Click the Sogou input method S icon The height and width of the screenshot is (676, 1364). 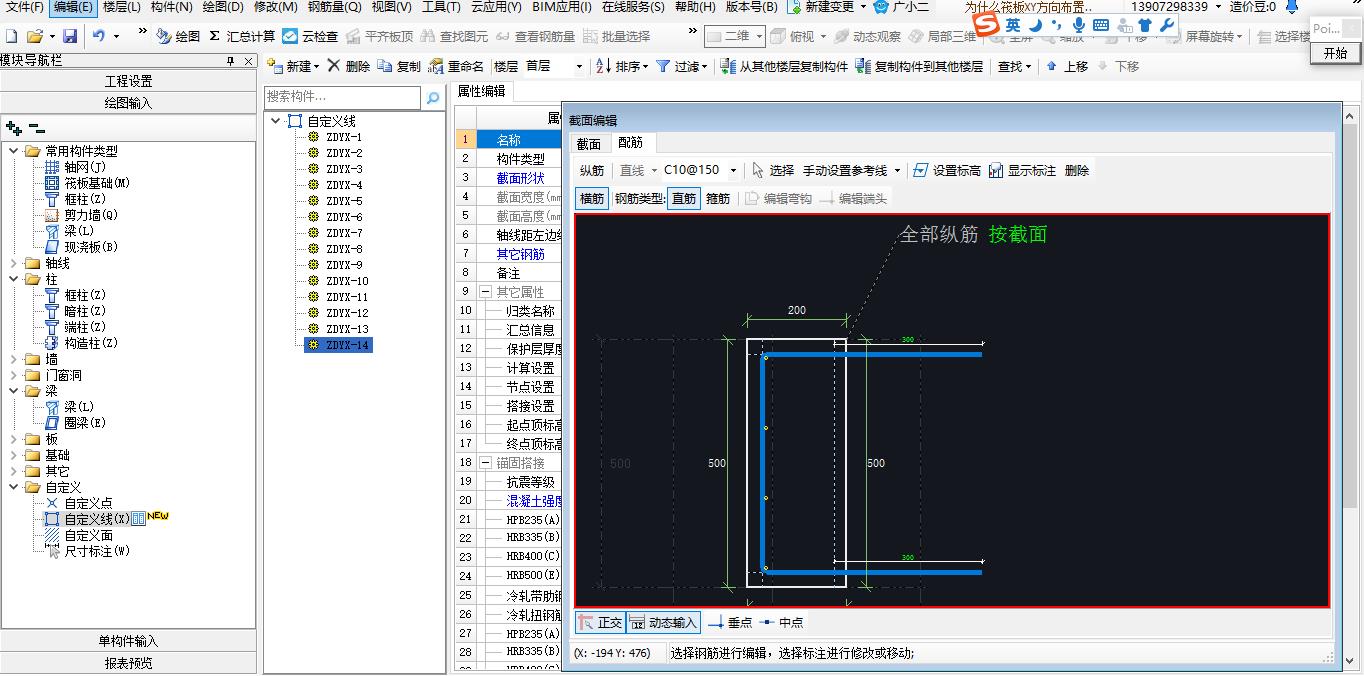coord(986,24)
